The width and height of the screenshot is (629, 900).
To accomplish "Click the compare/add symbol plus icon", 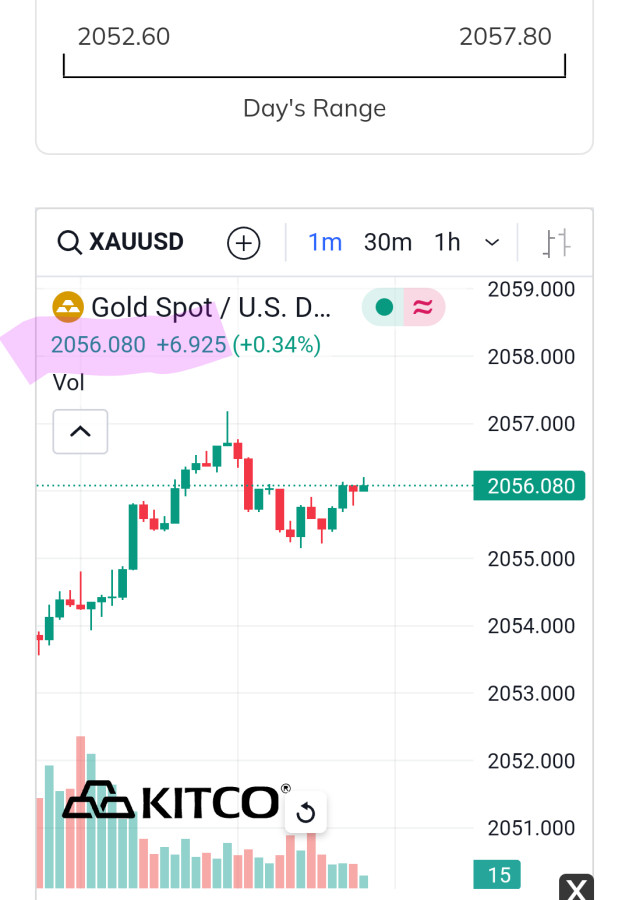I will [x=244, y=242].
